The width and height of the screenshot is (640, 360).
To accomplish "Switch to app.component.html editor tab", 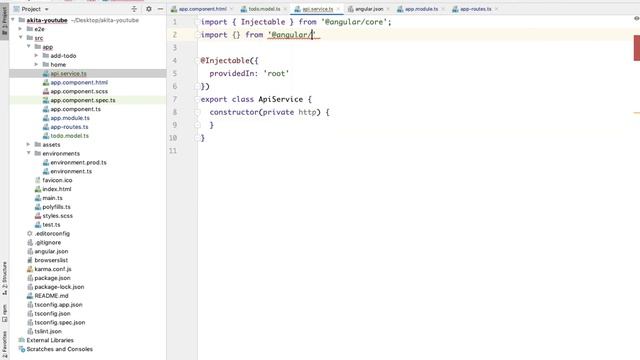I will (x=202, y=9).
